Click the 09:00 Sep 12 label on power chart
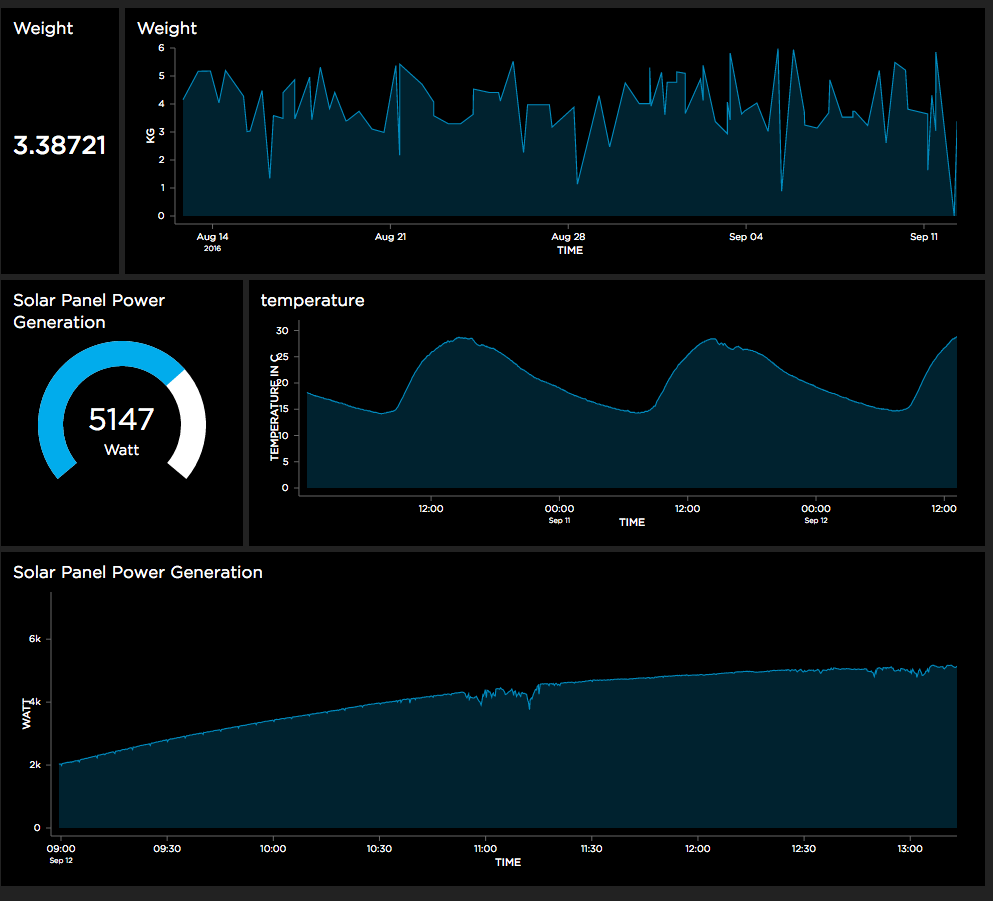The width and height of the screenshot is (993, 901). 61,854
